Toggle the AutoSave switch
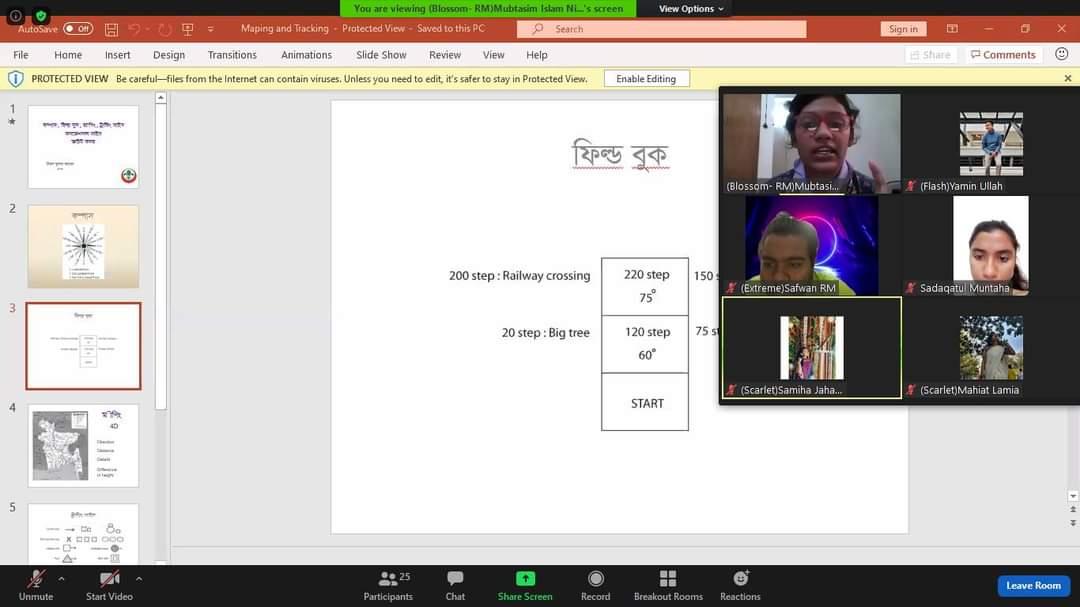This screenshot has width=1080, height=607. (x=77, y=29)
